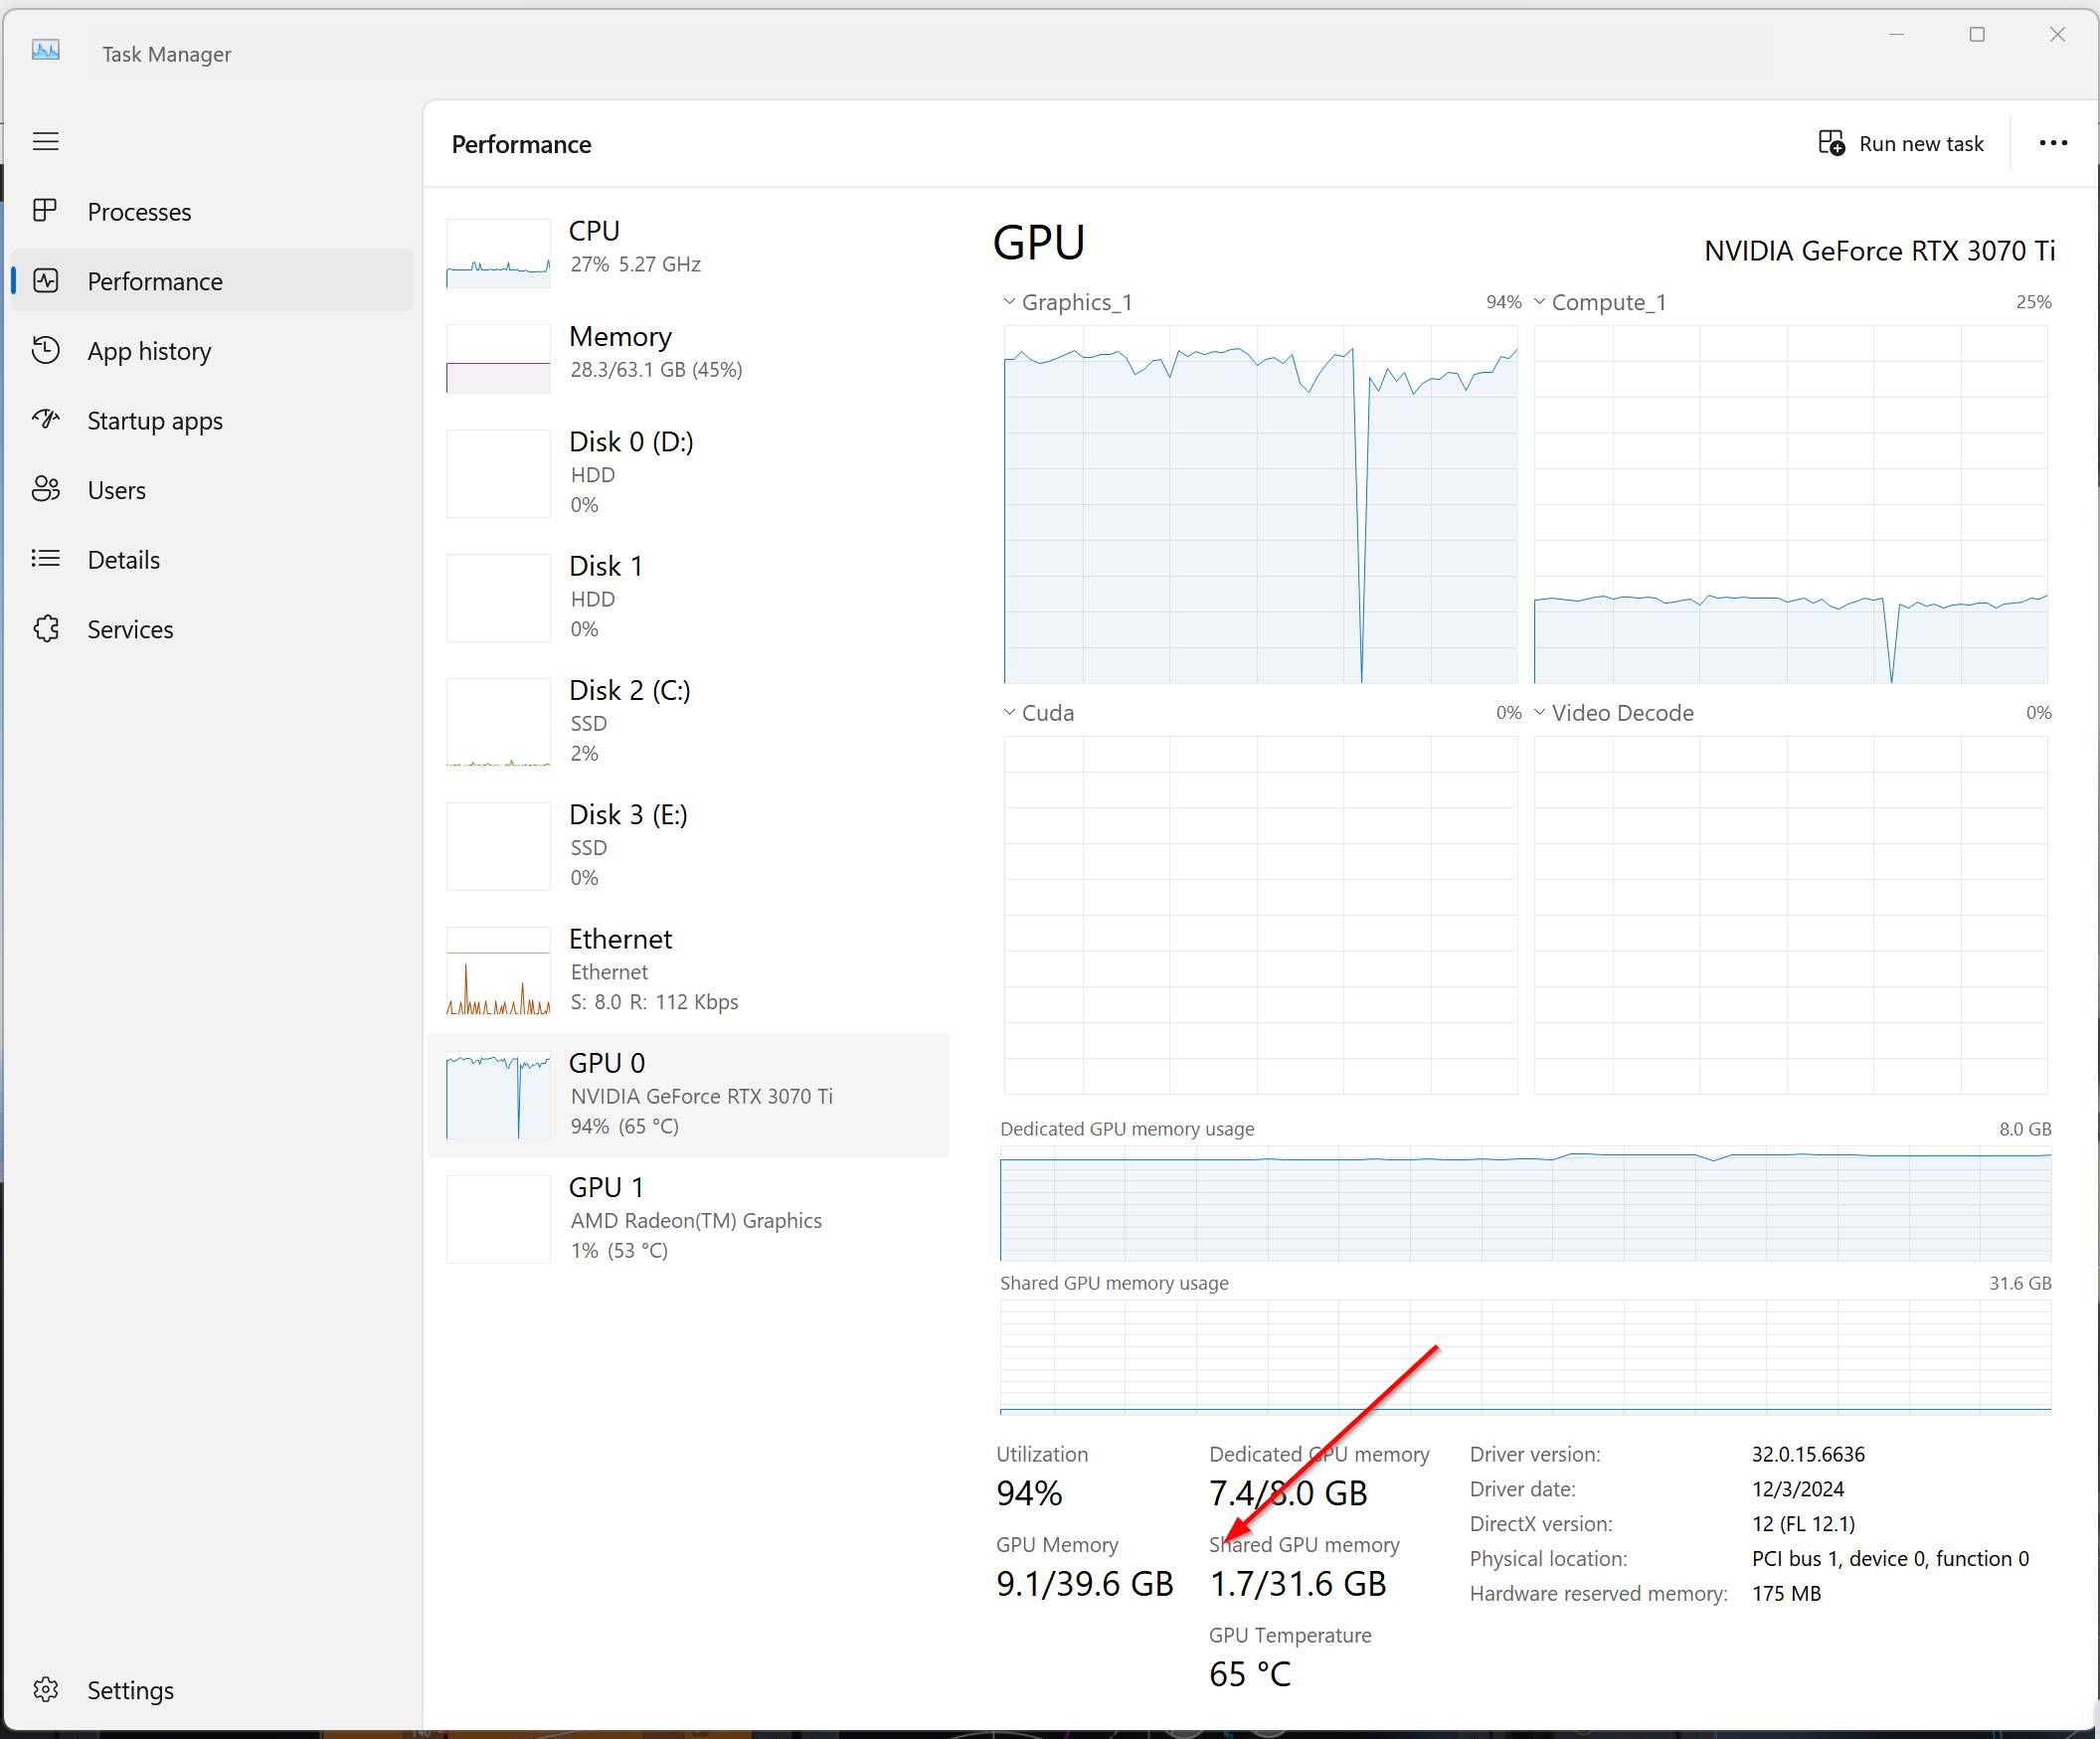The height and width of the screenshot is (1739, 2100).
Task: Open the Details list icon
Action: click(45, 559)
